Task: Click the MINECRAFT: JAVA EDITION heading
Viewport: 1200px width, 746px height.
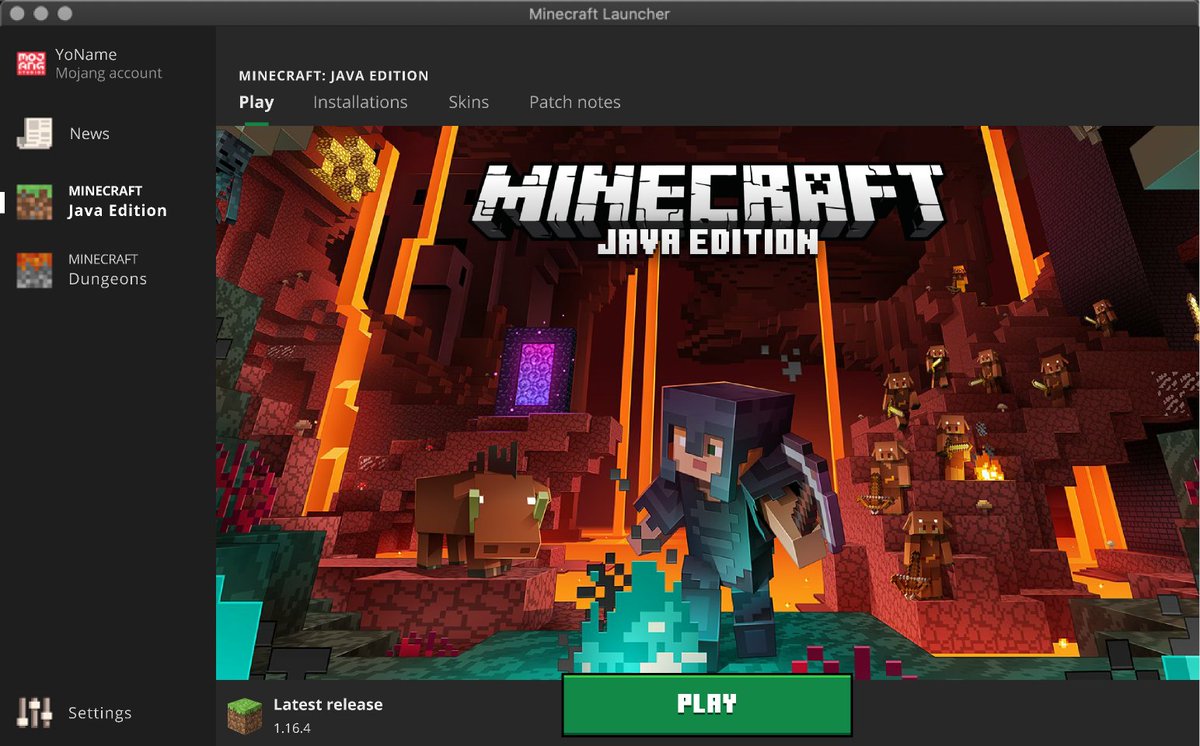Action: (334, 76)
